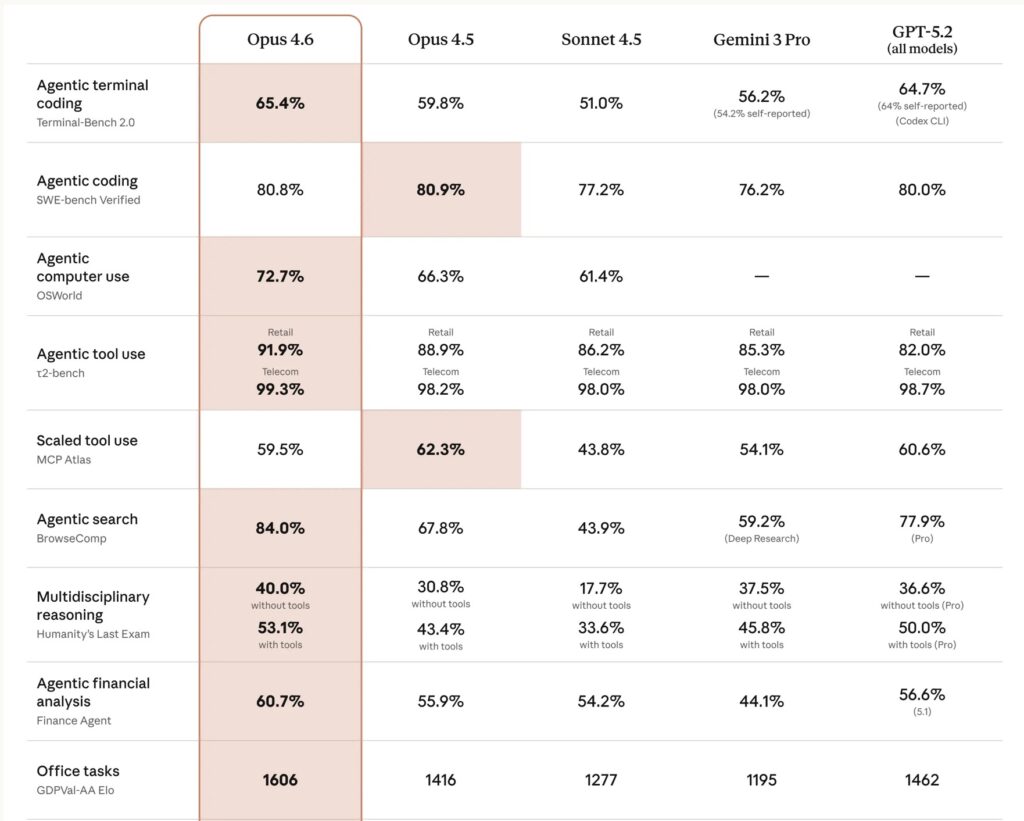Click the Office tasks row label

(78, 771)
